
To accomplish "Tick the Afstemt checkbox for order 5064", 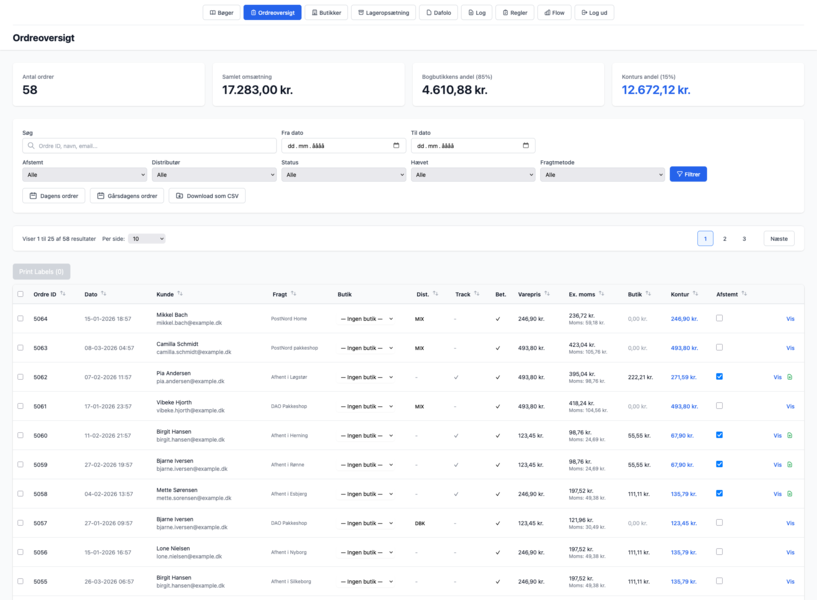I will coord(719,318).
